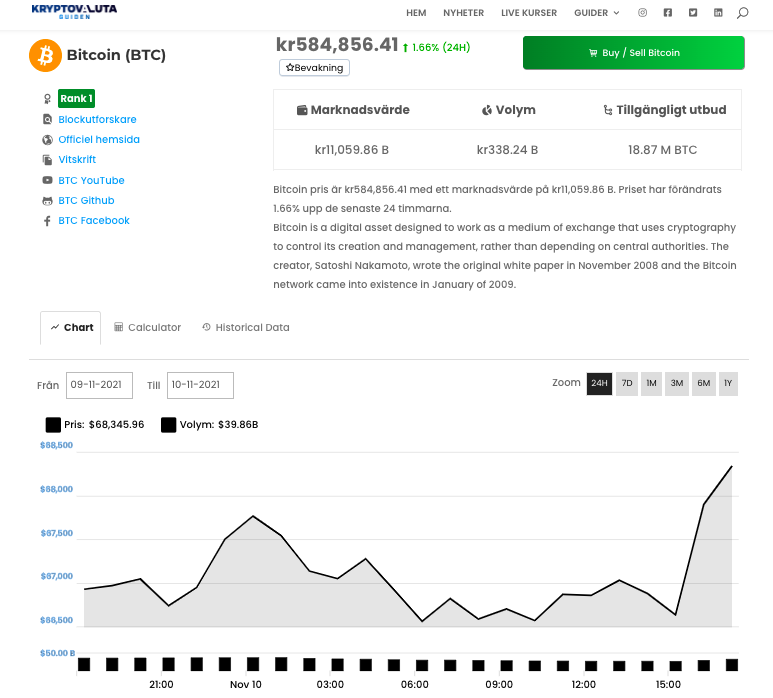Visit the Officiel hemsida link

pos(99,140)
